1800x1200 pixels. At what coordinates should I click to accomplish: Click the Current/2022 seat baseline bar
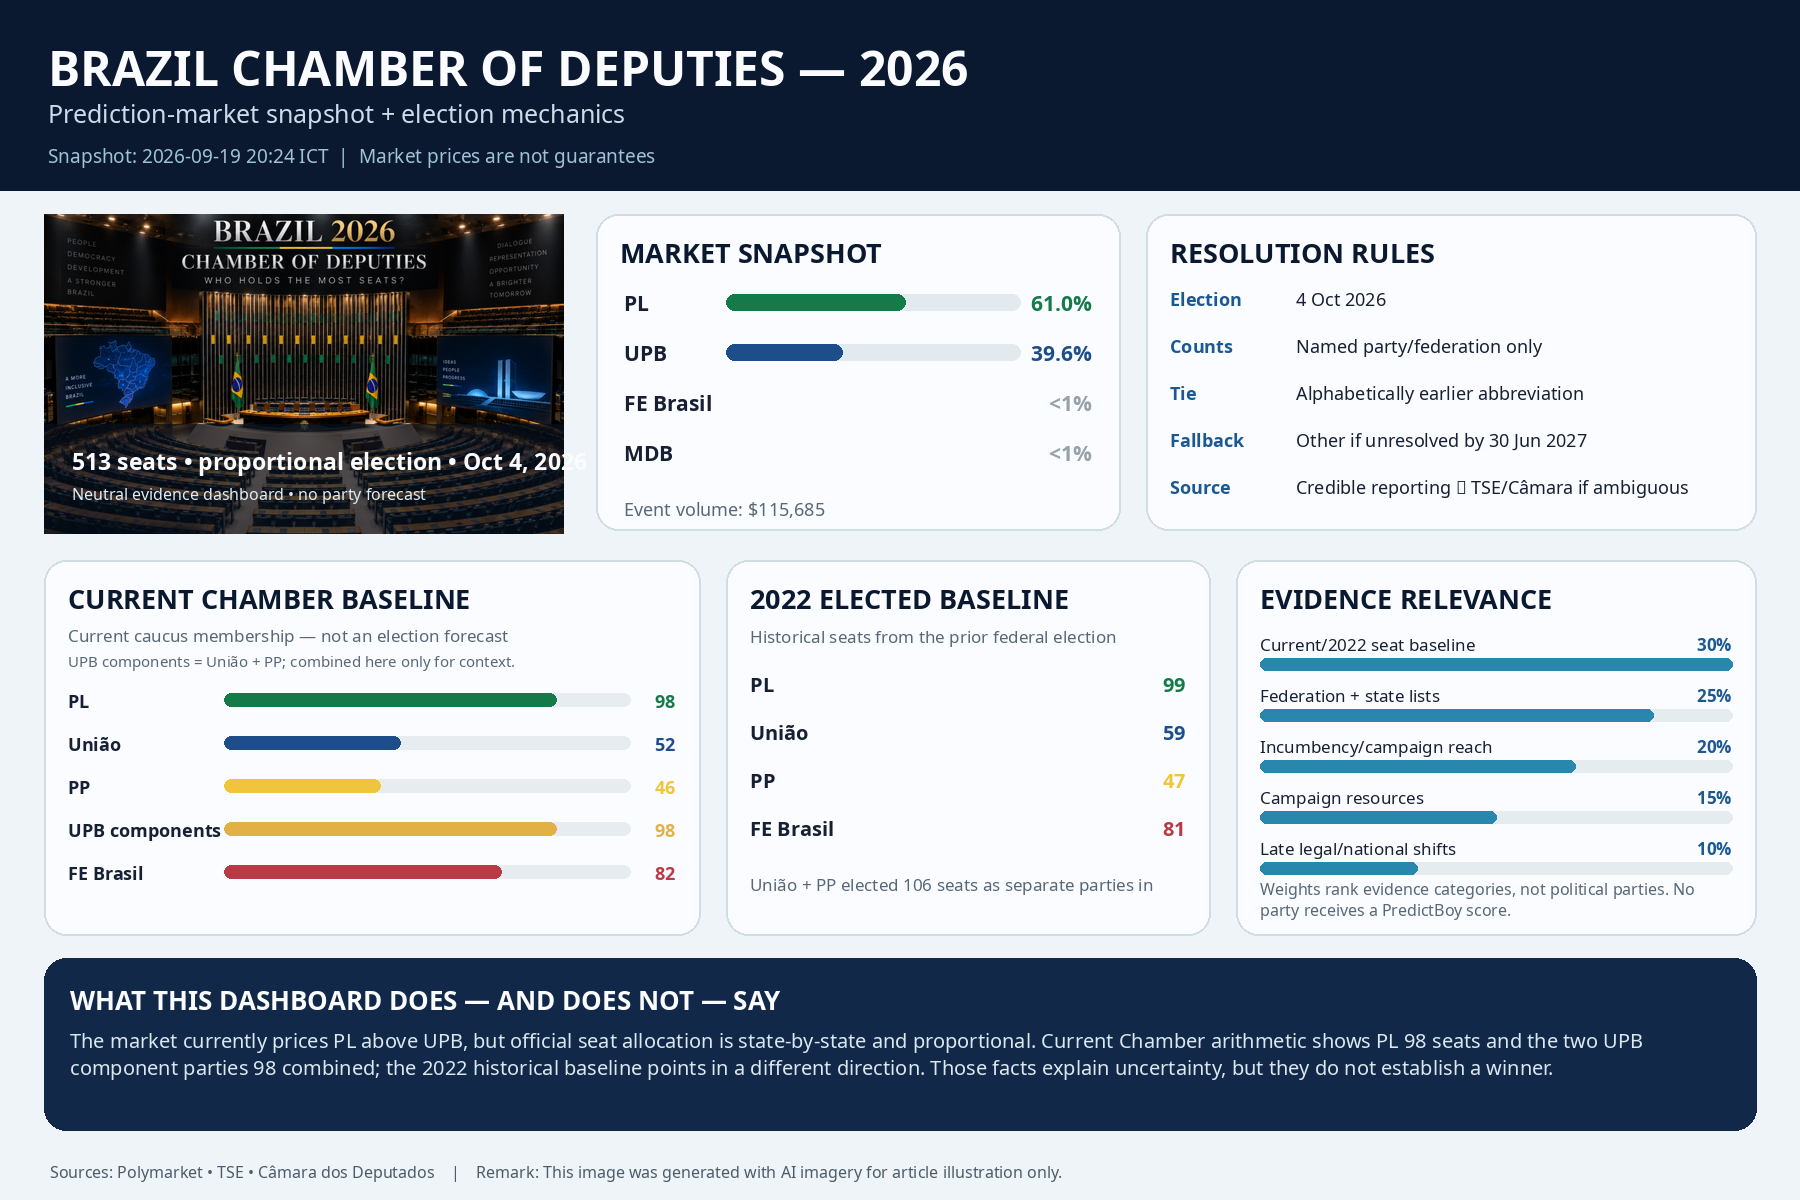coord(1496,665)
